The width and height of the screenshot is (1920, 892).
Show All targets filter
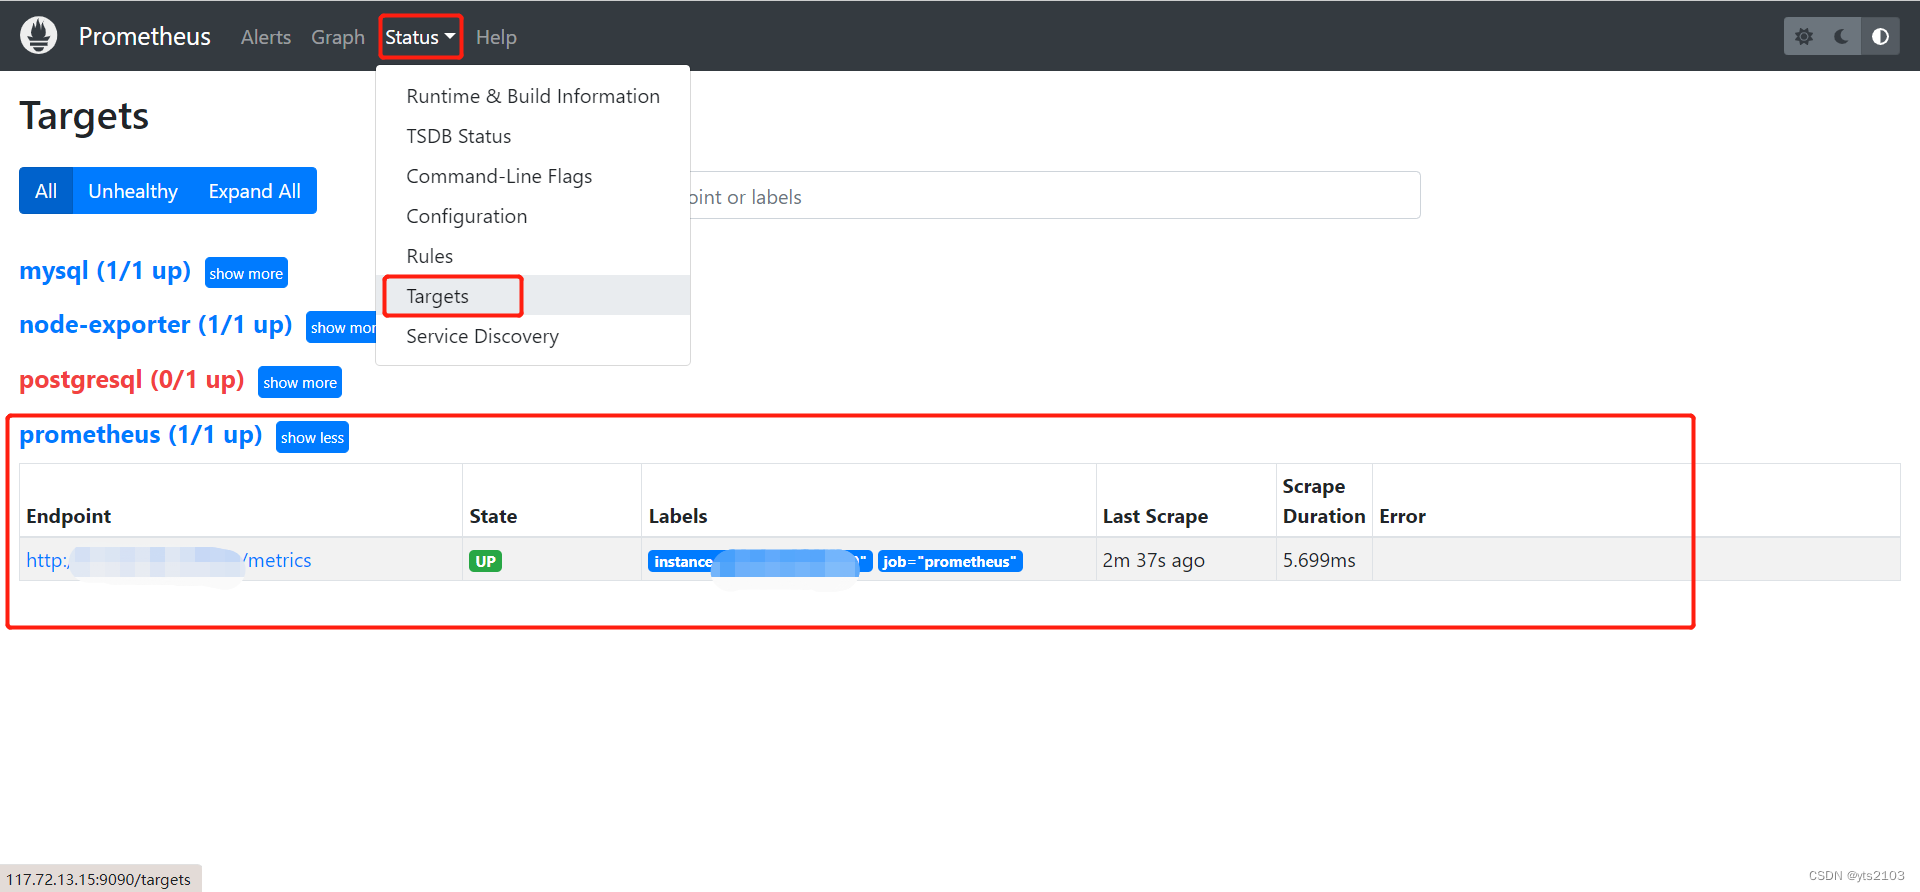[46, 190]
